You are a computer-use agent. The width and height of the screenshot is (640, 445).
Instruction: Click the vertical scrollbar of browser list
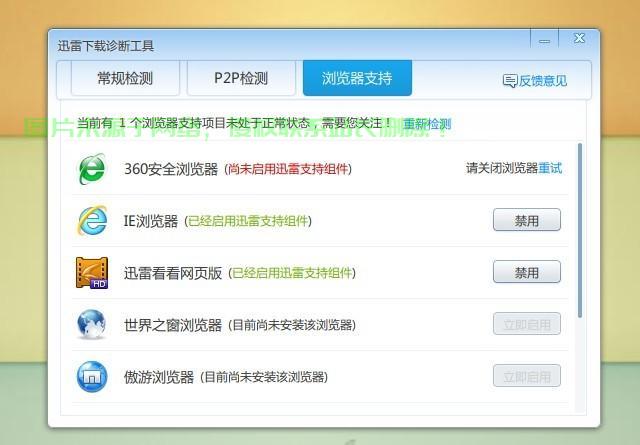coord(580,230)
